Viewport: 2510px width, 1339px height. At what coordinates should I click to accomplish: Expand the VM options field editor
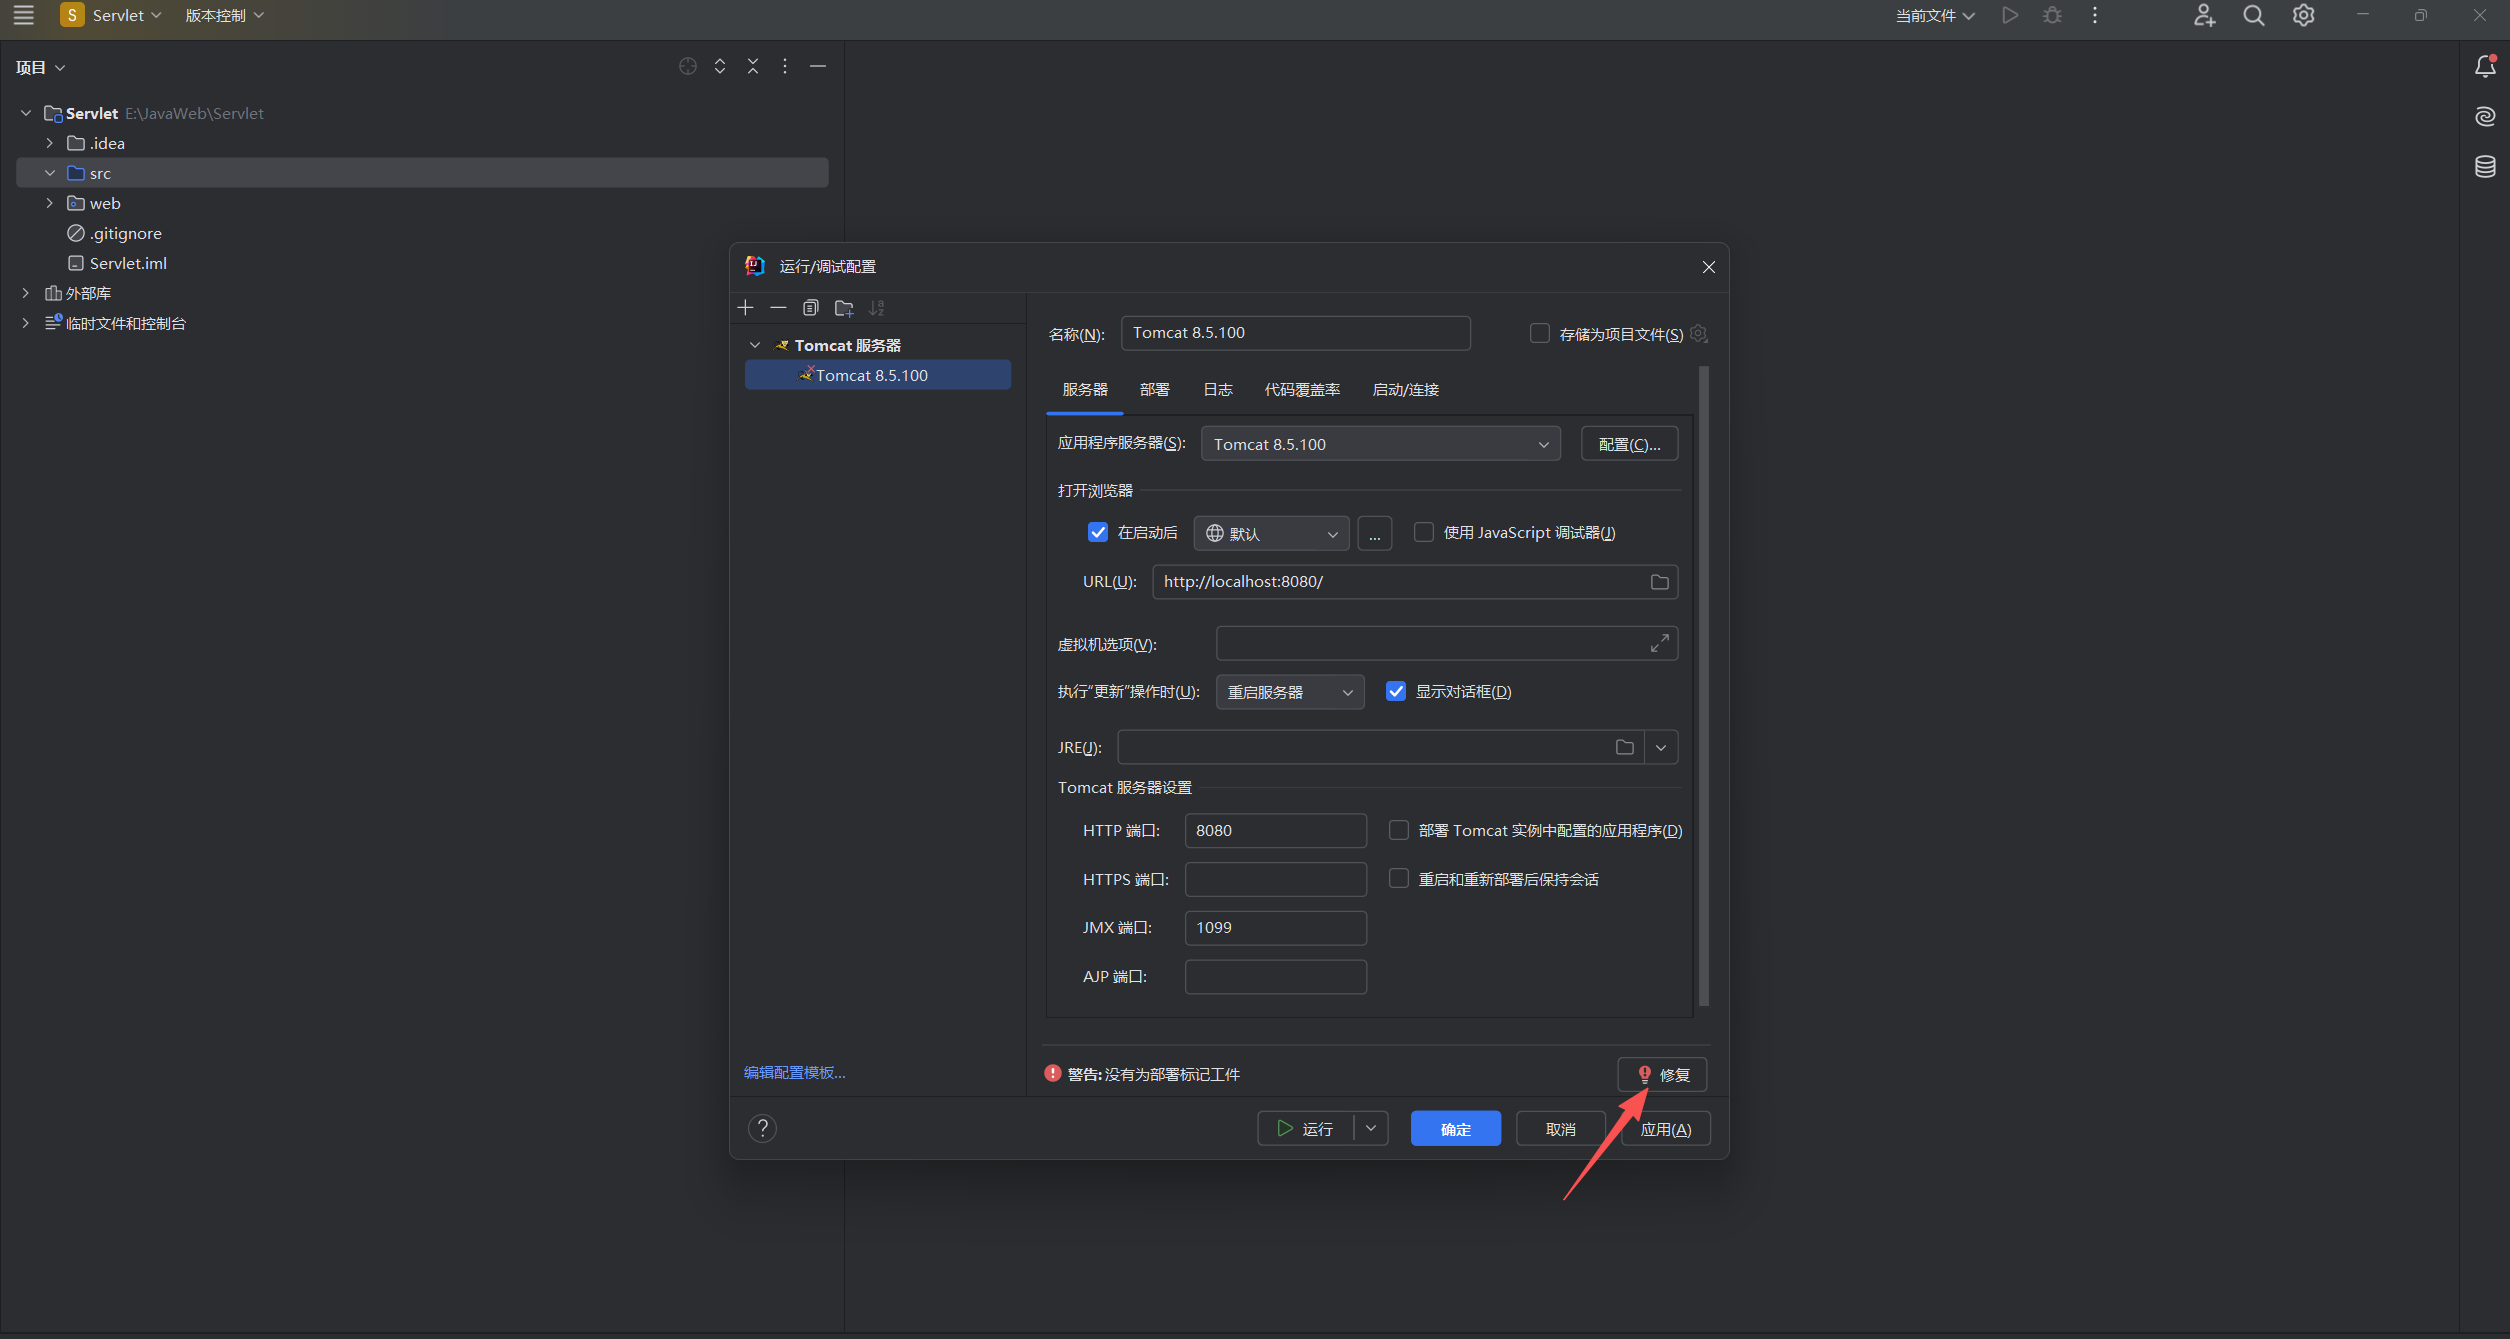pyautogui.click(x=1659, y=643)
